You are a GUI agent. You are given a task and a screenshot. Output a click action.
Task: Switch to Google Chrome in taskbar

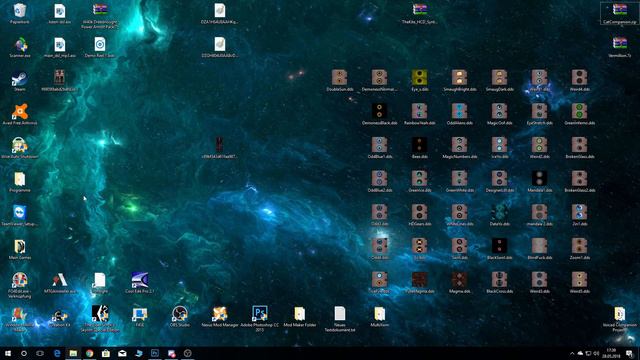(89, 353)
